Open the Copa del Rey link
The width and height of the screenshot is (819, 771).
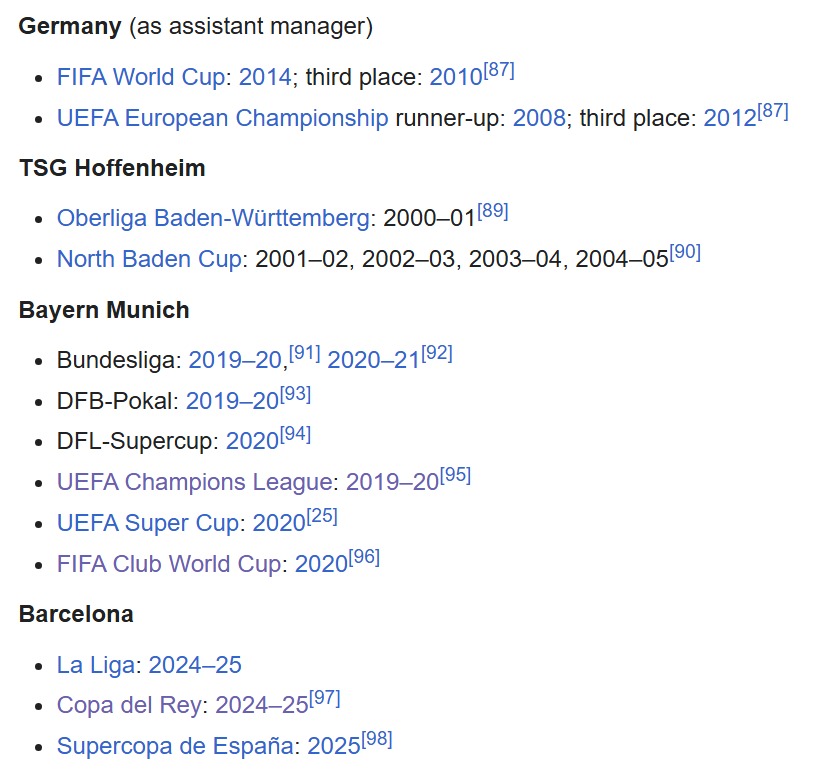tap(129, 705)
